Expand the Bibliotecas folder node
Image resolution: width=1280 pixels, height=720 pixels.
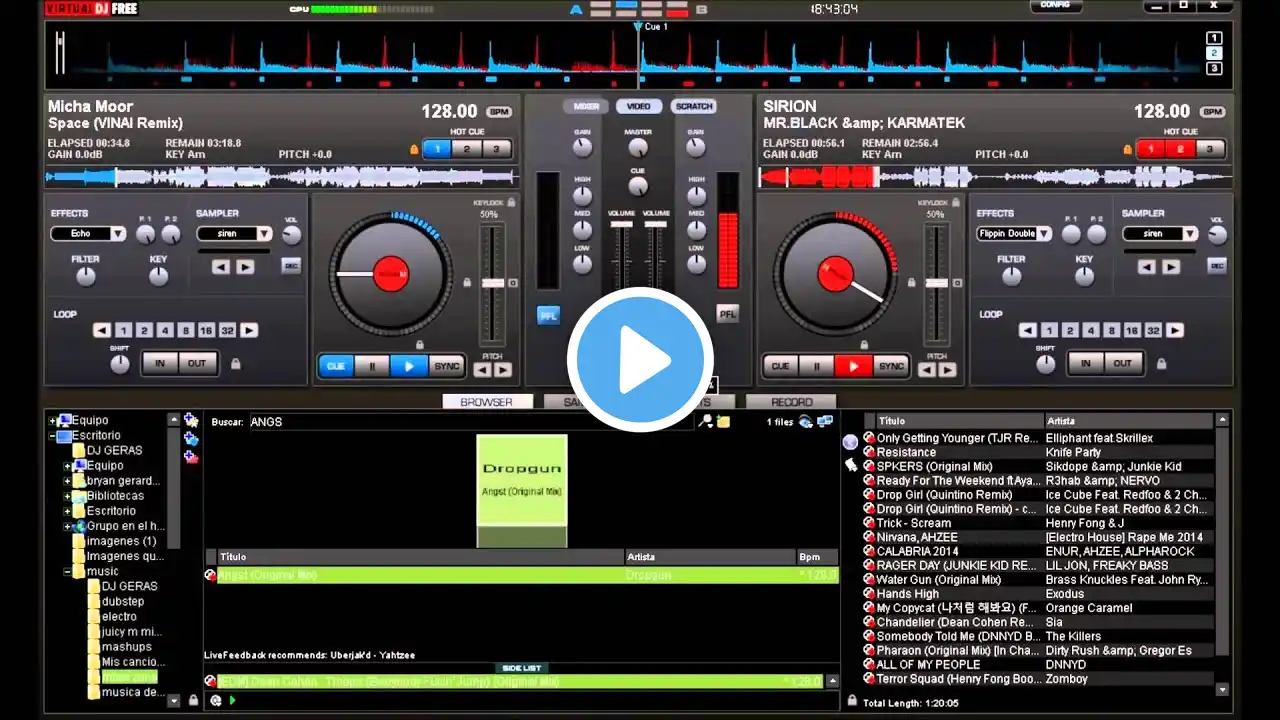pos(68,496)
